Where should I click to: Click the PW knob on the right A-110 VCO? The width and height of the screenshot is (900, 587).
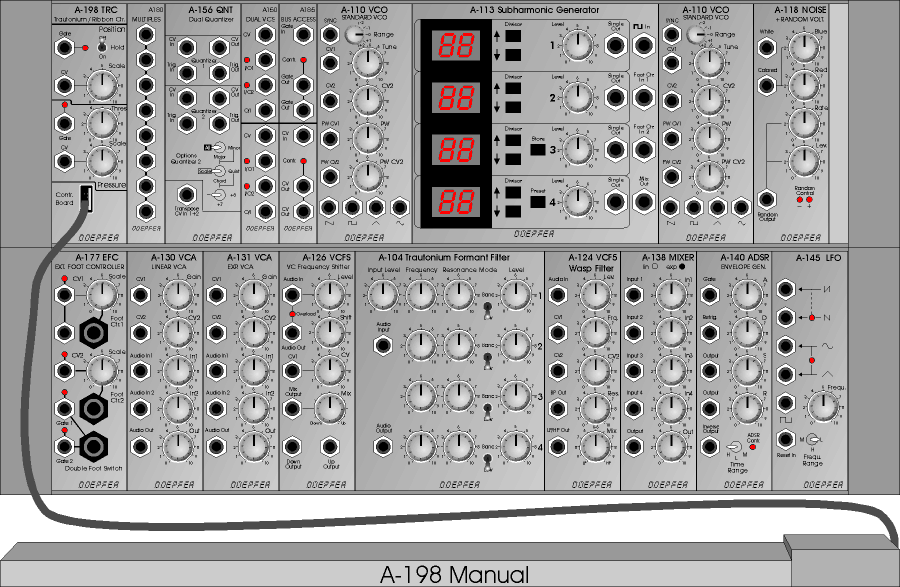coord(709,138)
